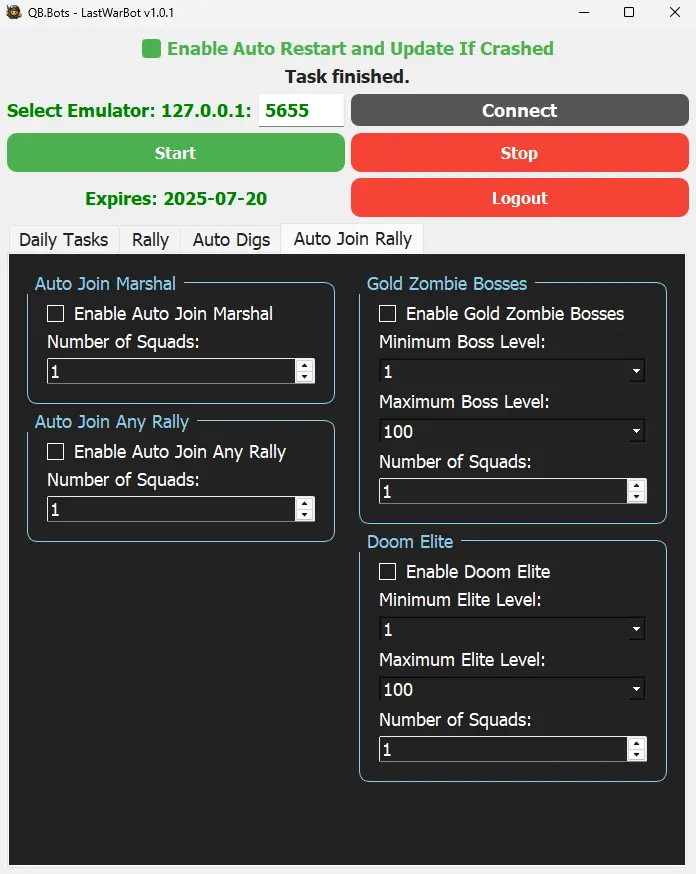Open the Auto Digs tab
This screenshot has height=874, width=696.
point(231,240)
